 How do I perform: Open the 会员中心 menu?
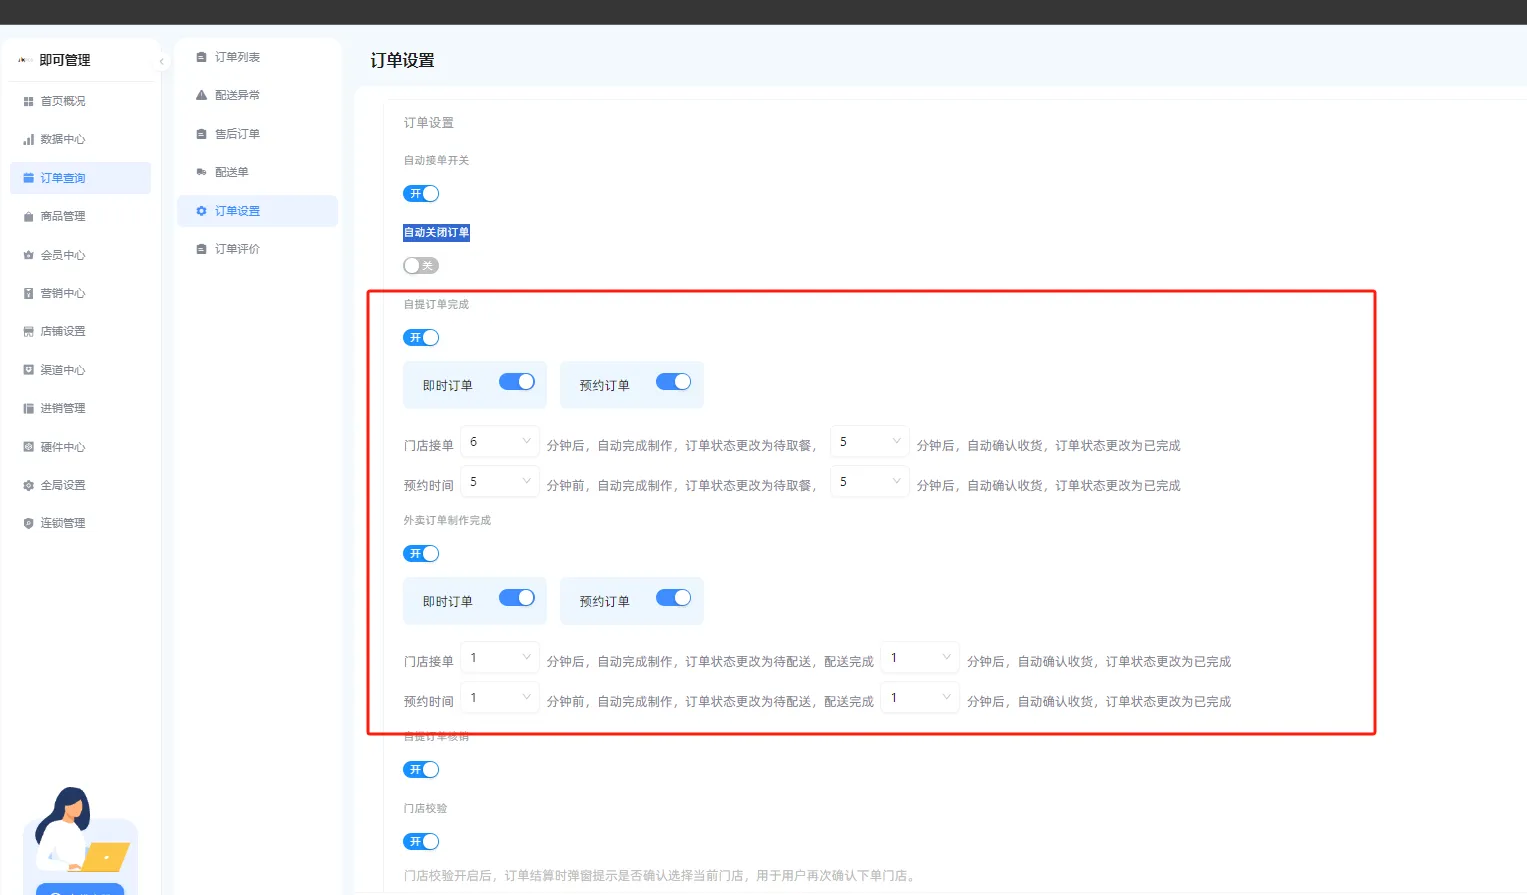[x=80, y=255]
